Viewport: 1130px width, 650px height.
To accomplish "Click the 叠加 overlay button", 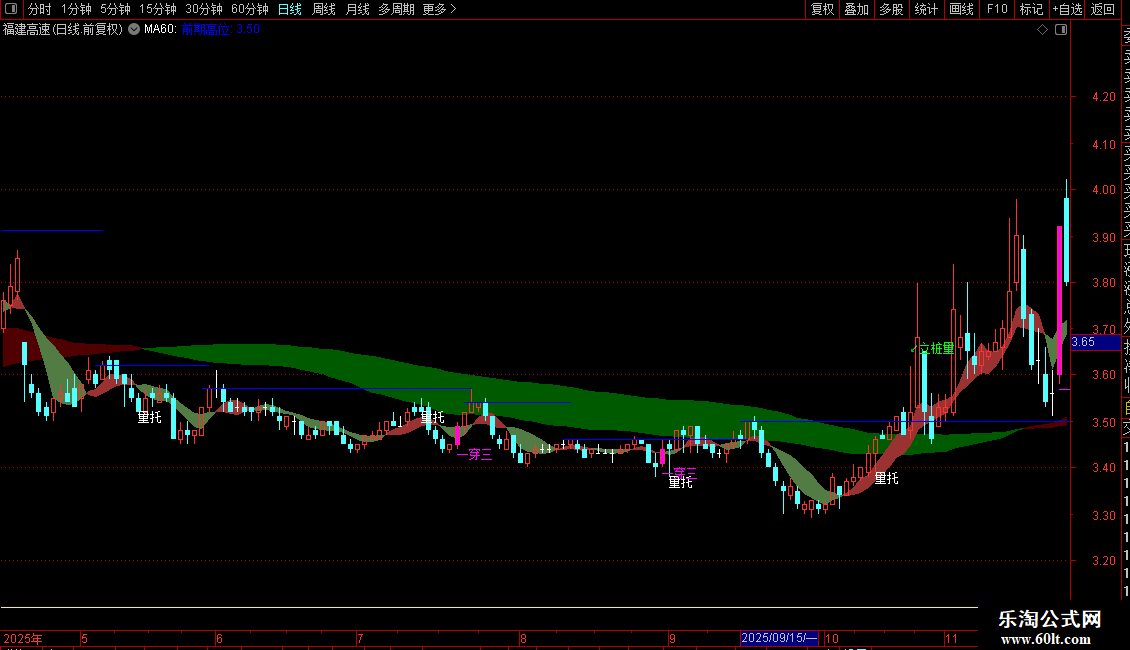I will tap(857, 9).
